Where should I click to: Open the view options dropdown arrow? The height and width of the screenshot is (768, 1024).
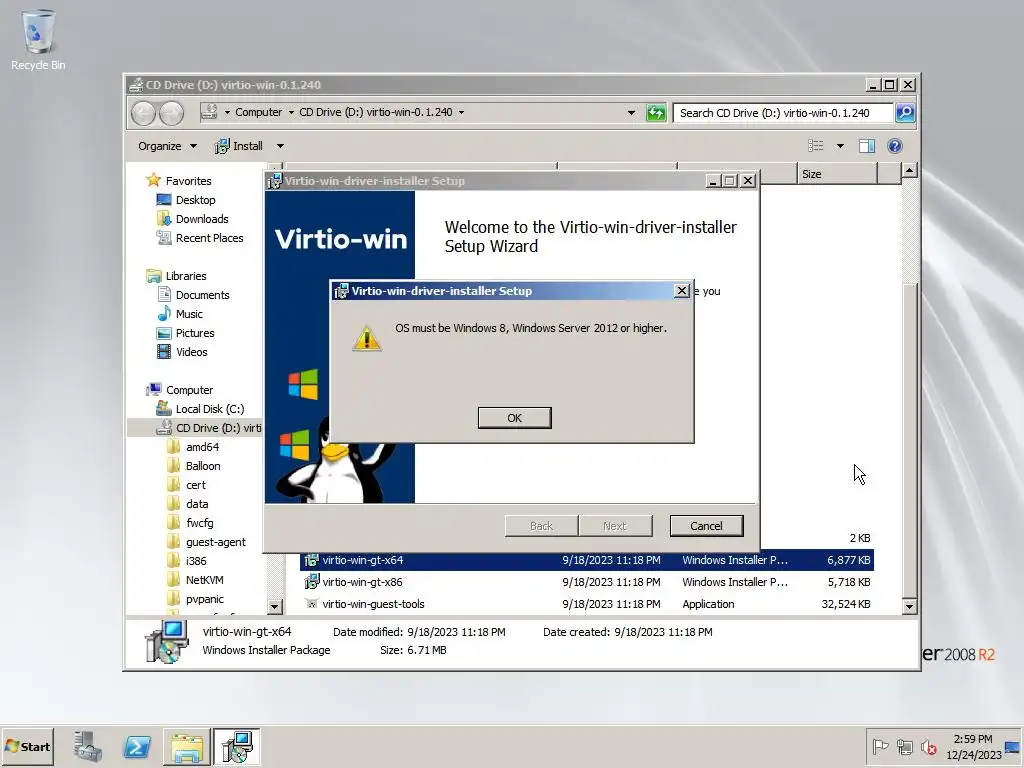tap(840, 146)
